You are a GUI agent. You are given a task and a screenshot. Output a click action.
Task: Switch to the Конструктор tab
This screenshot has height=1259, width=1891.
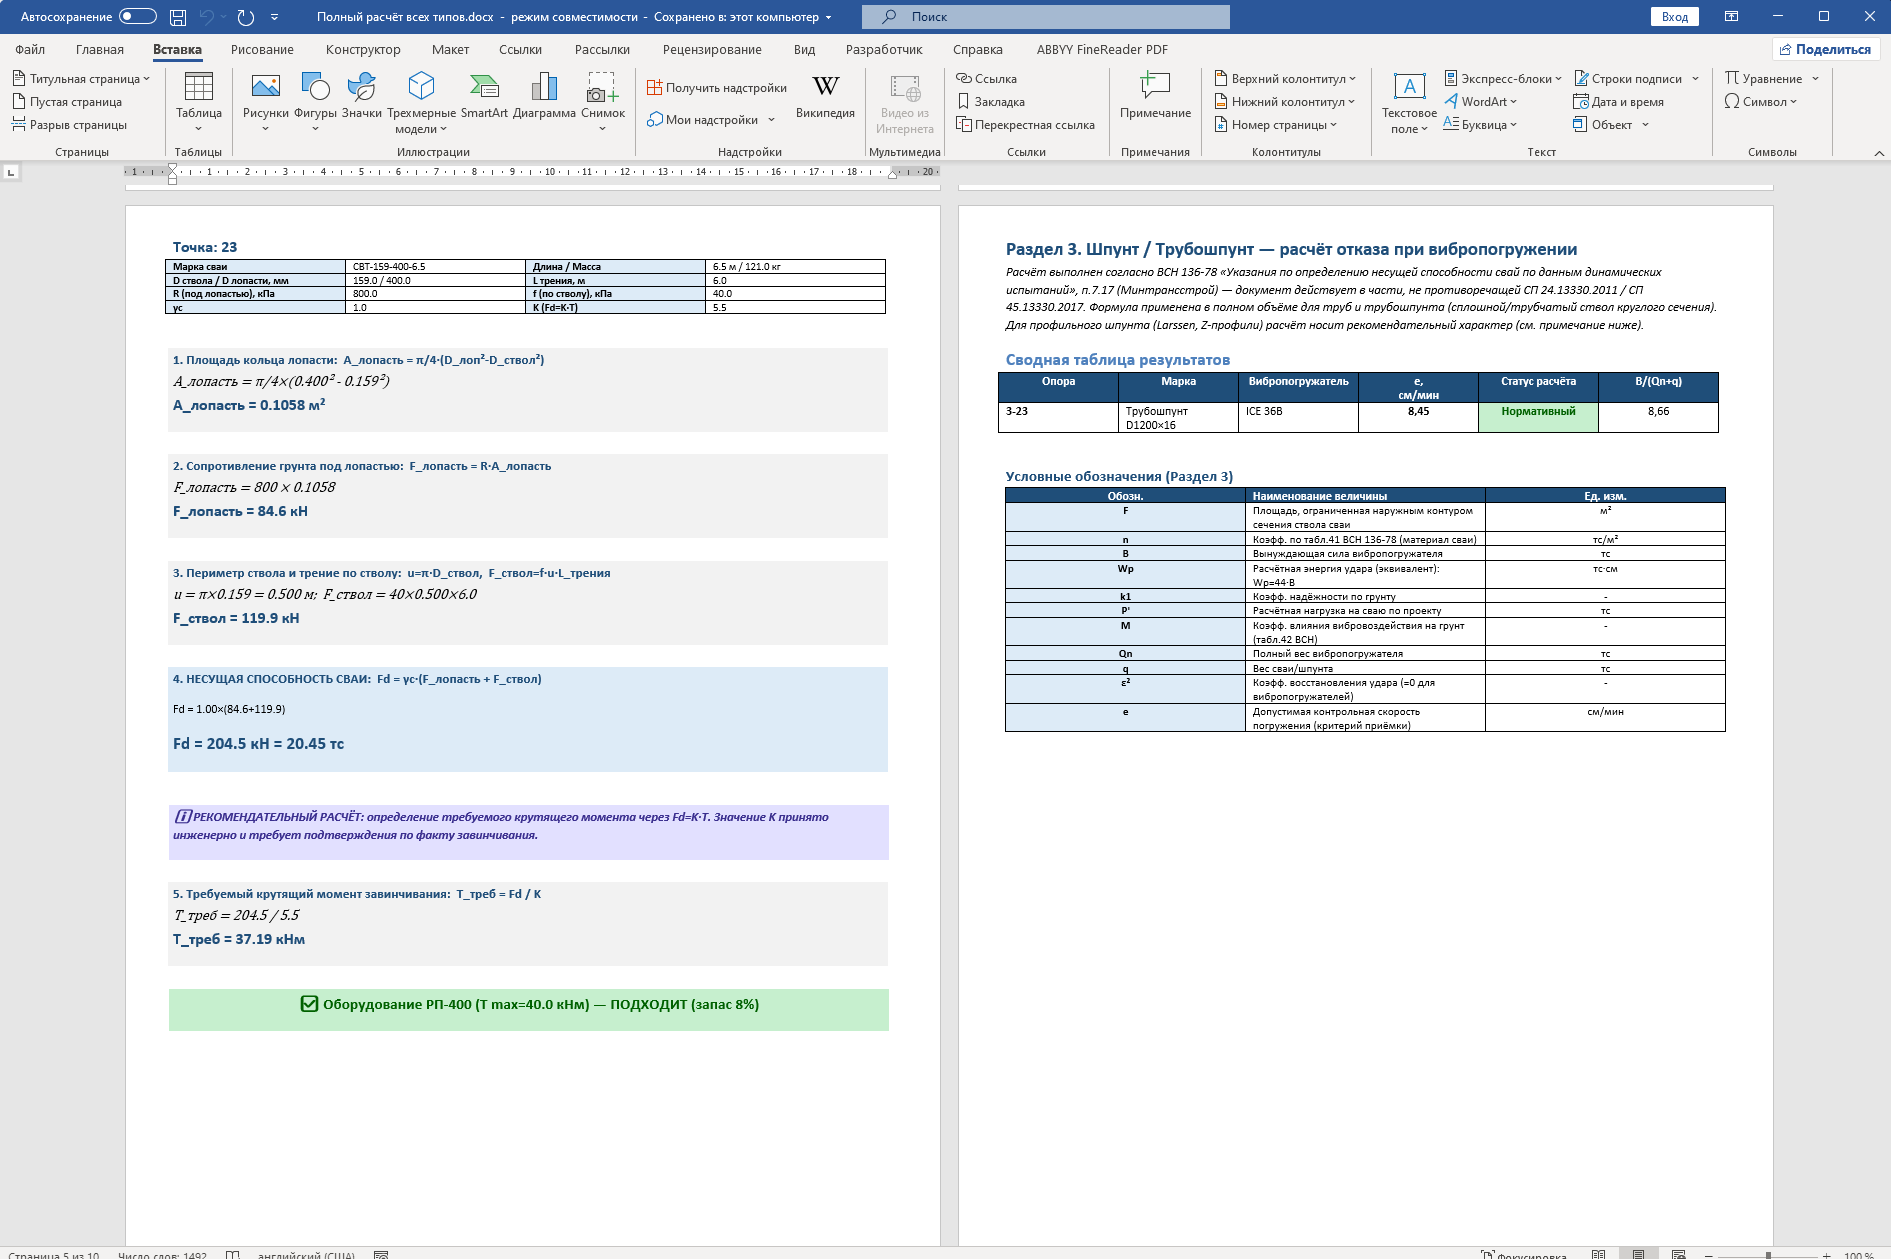click(363, 49)
